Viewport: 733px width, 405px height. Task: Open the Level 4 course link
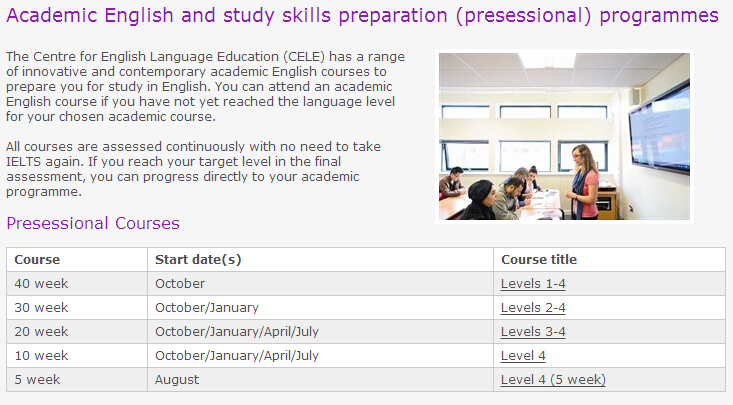[x=523, y=356]
